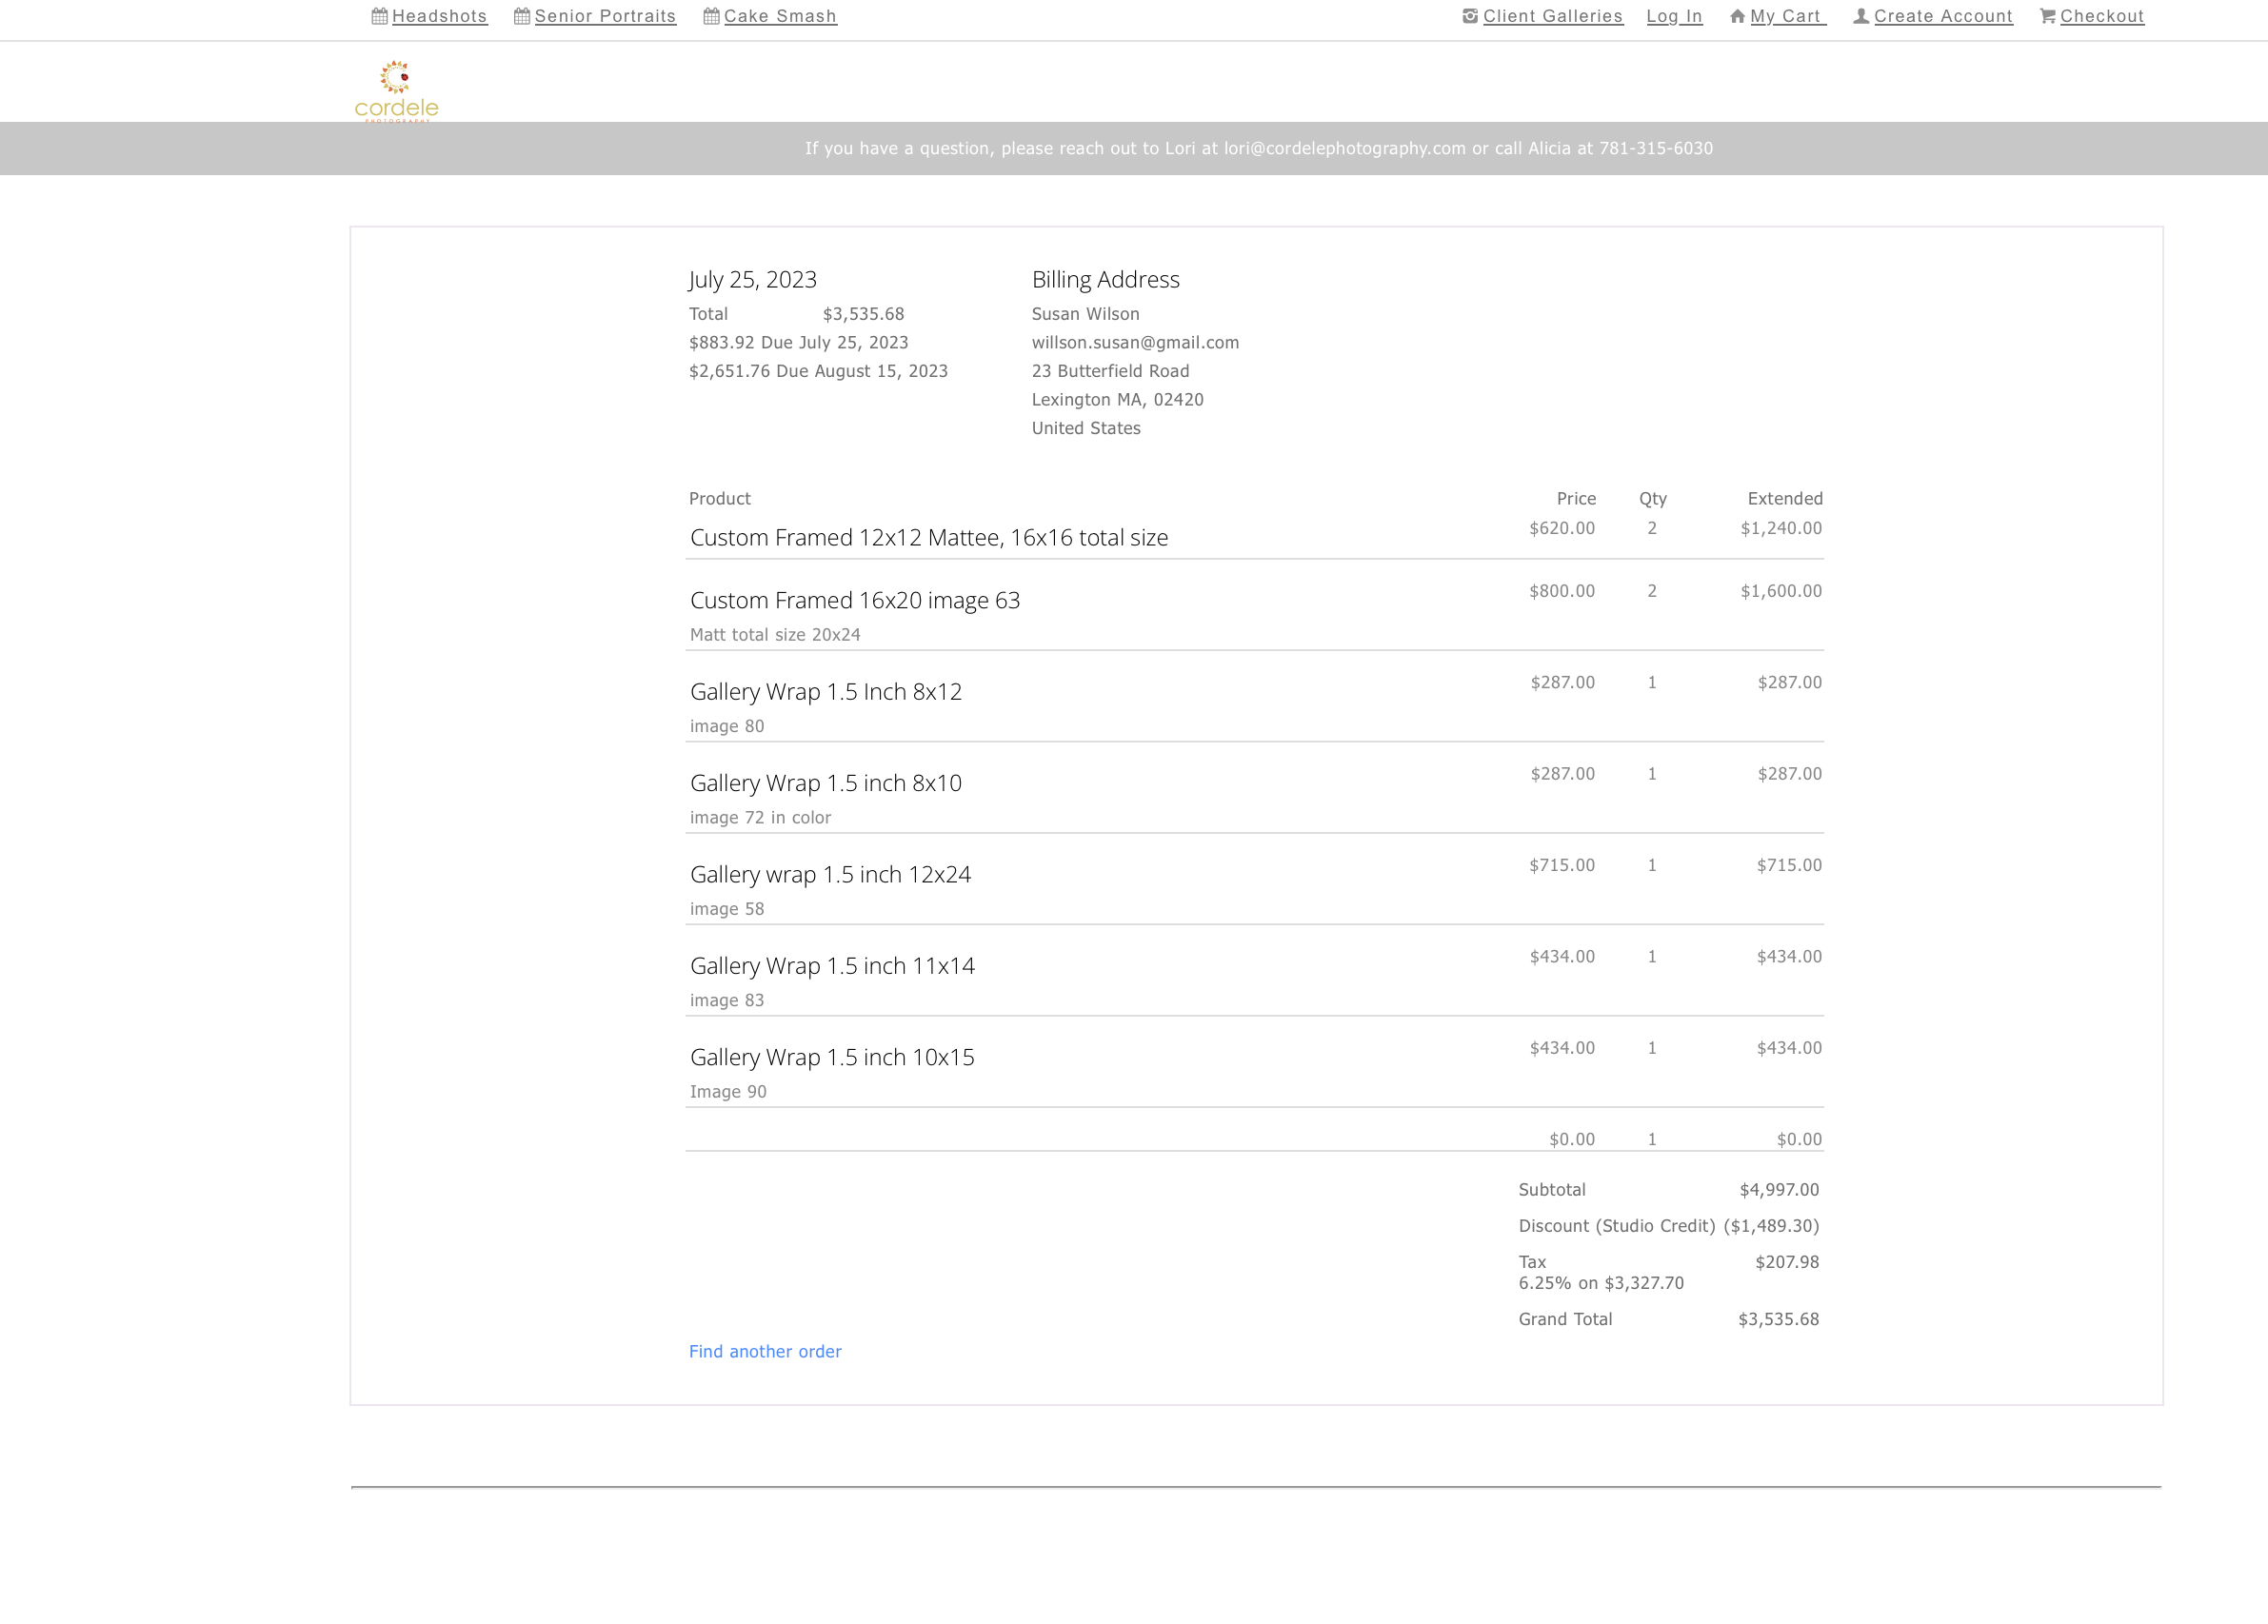The width and height of the screenshot is (2268, 1624).
Task: Click the calendar icon beside Cake Smash
Action: tap(711, 16)
